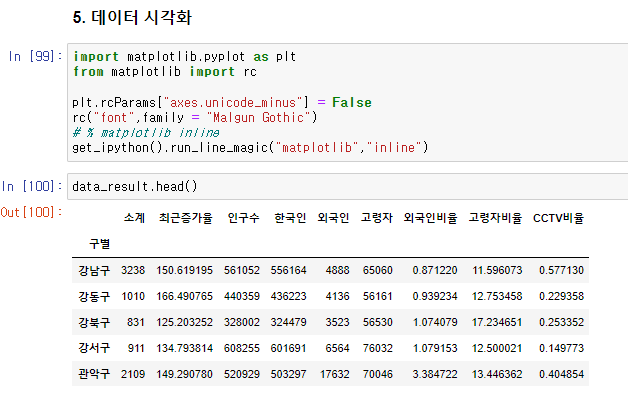The image size is (628, 396).
Task: Click the Out[100] output prompt
Action: coord(32,212)
